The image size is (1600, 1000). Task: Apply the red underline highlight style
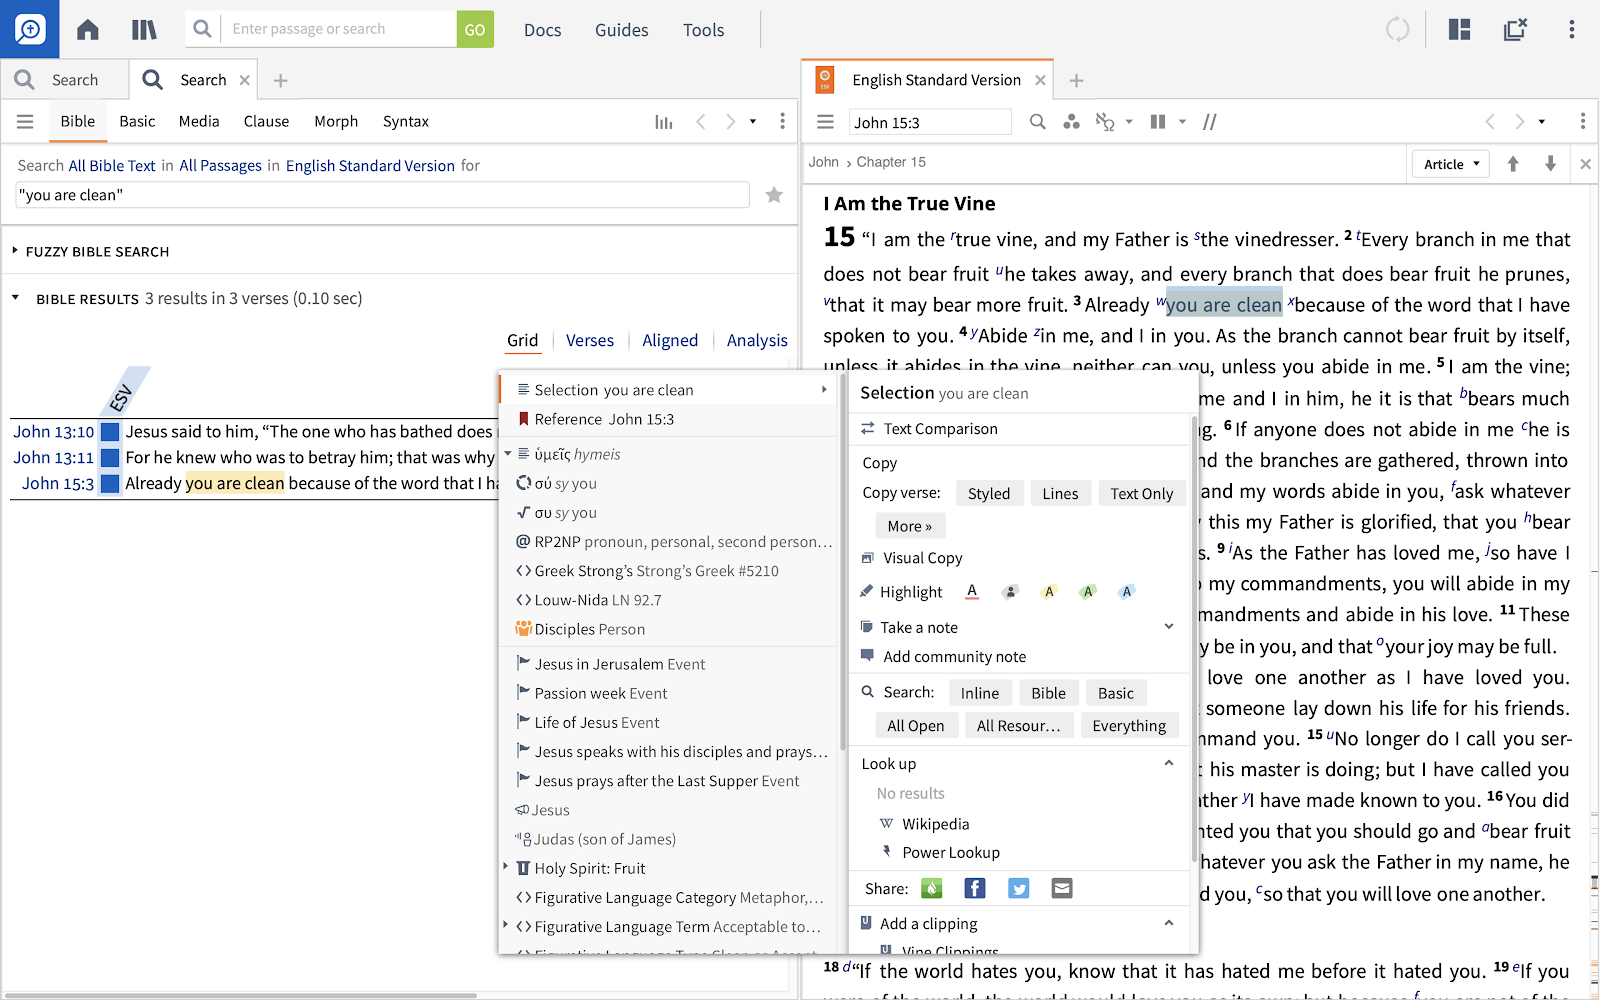[x=972, y=591]
